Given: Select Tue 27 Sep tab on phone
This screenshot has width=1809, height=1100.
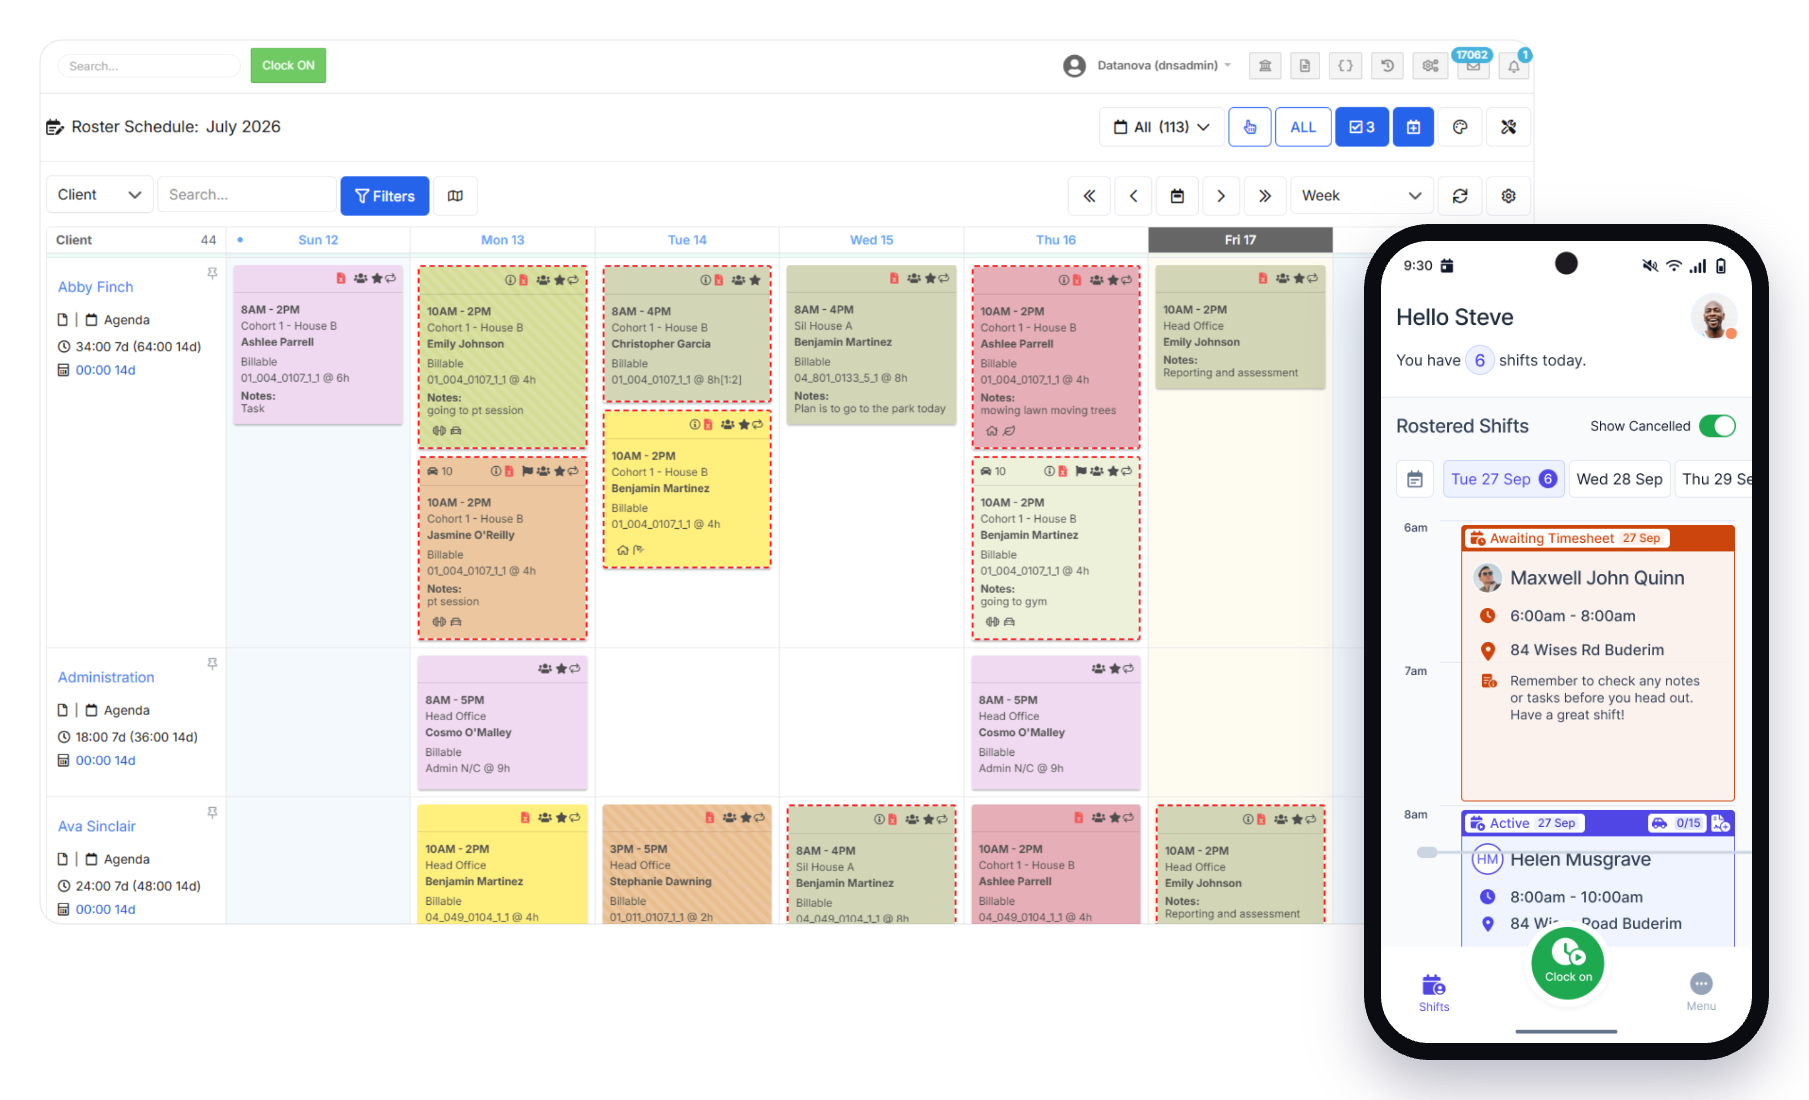Looking at the screenshot, I should click(1503, 479).
